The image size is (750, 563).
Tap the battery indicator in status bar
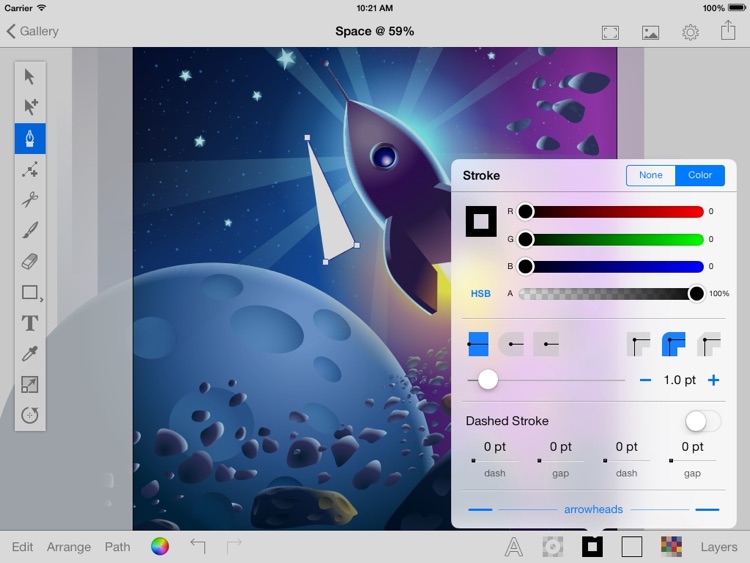(x=737, y=8)
